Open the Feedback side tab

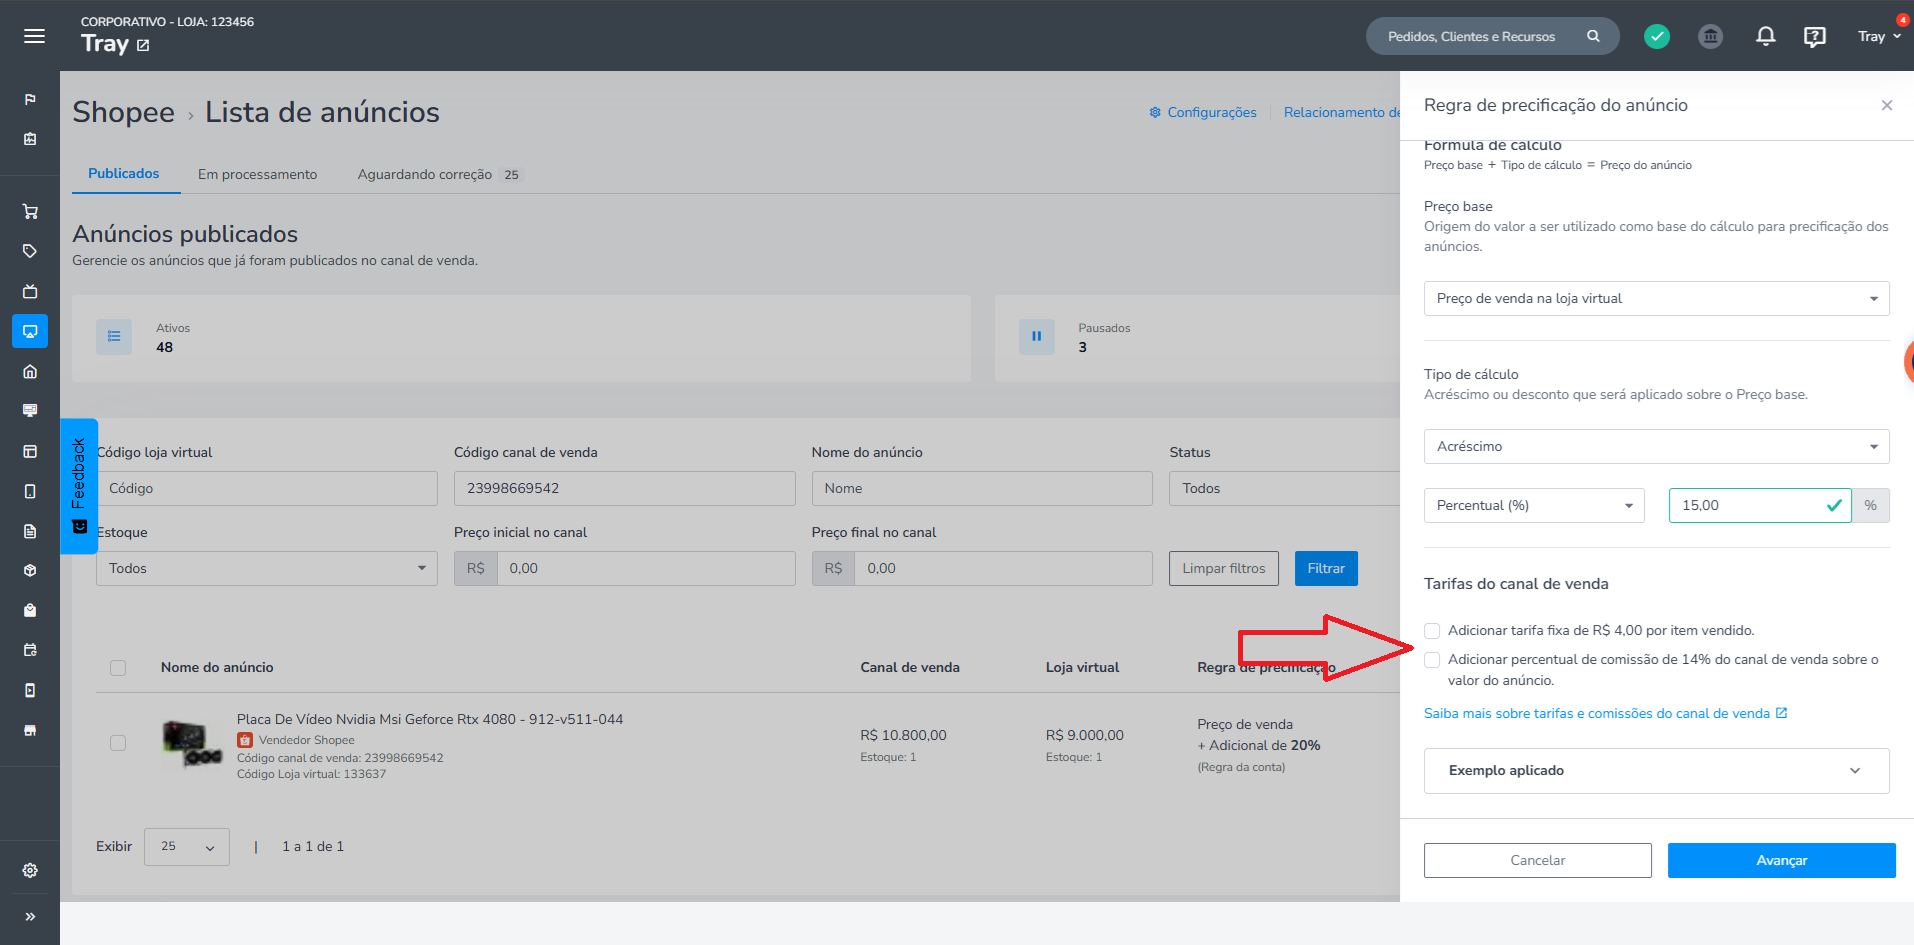tap(79, 486)
